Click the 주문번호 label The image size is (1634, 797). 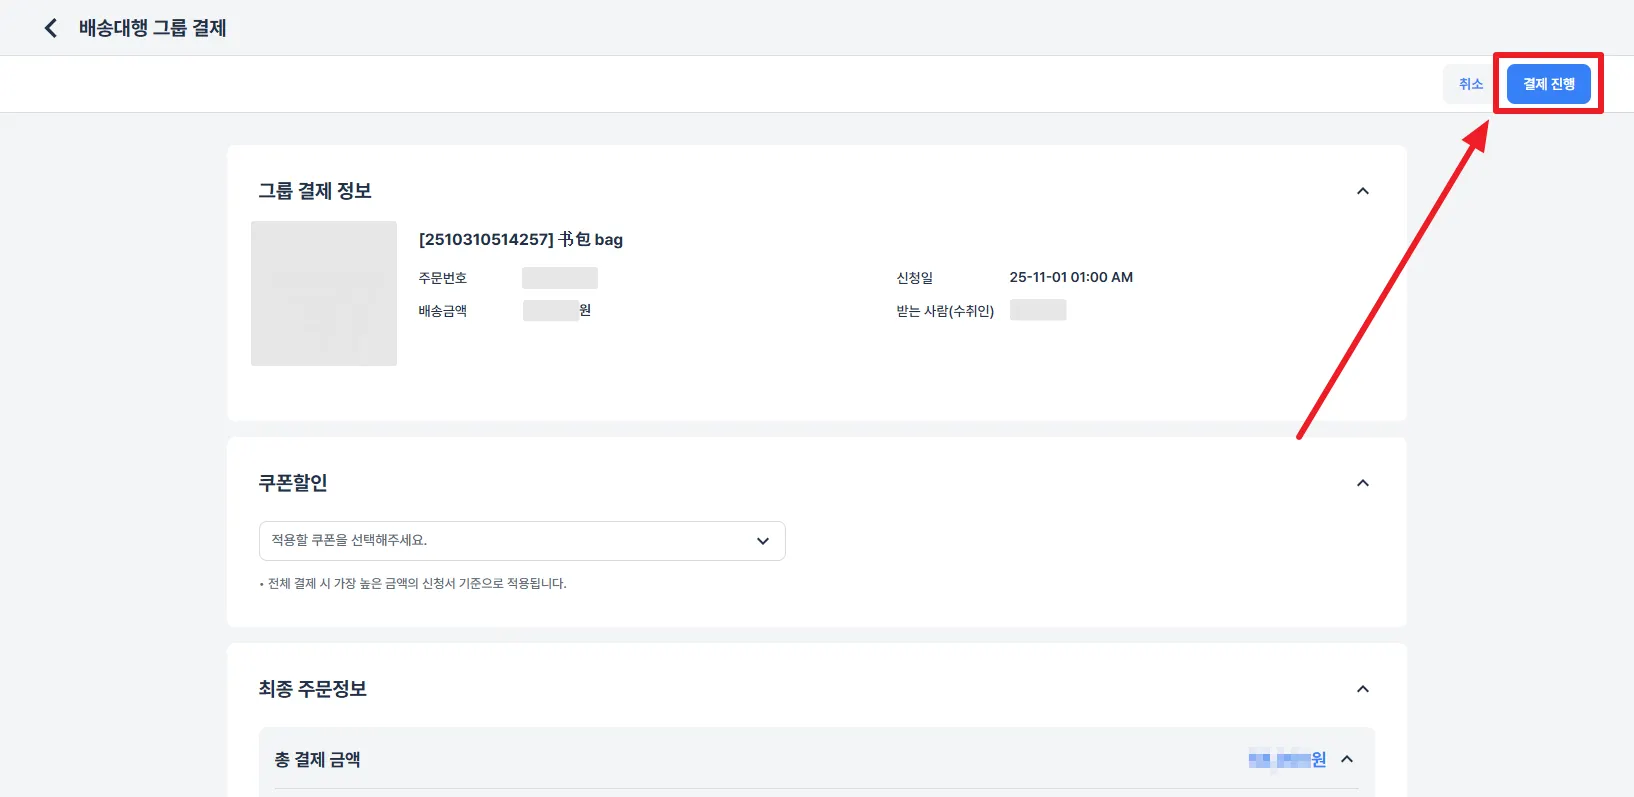[443, 278]
